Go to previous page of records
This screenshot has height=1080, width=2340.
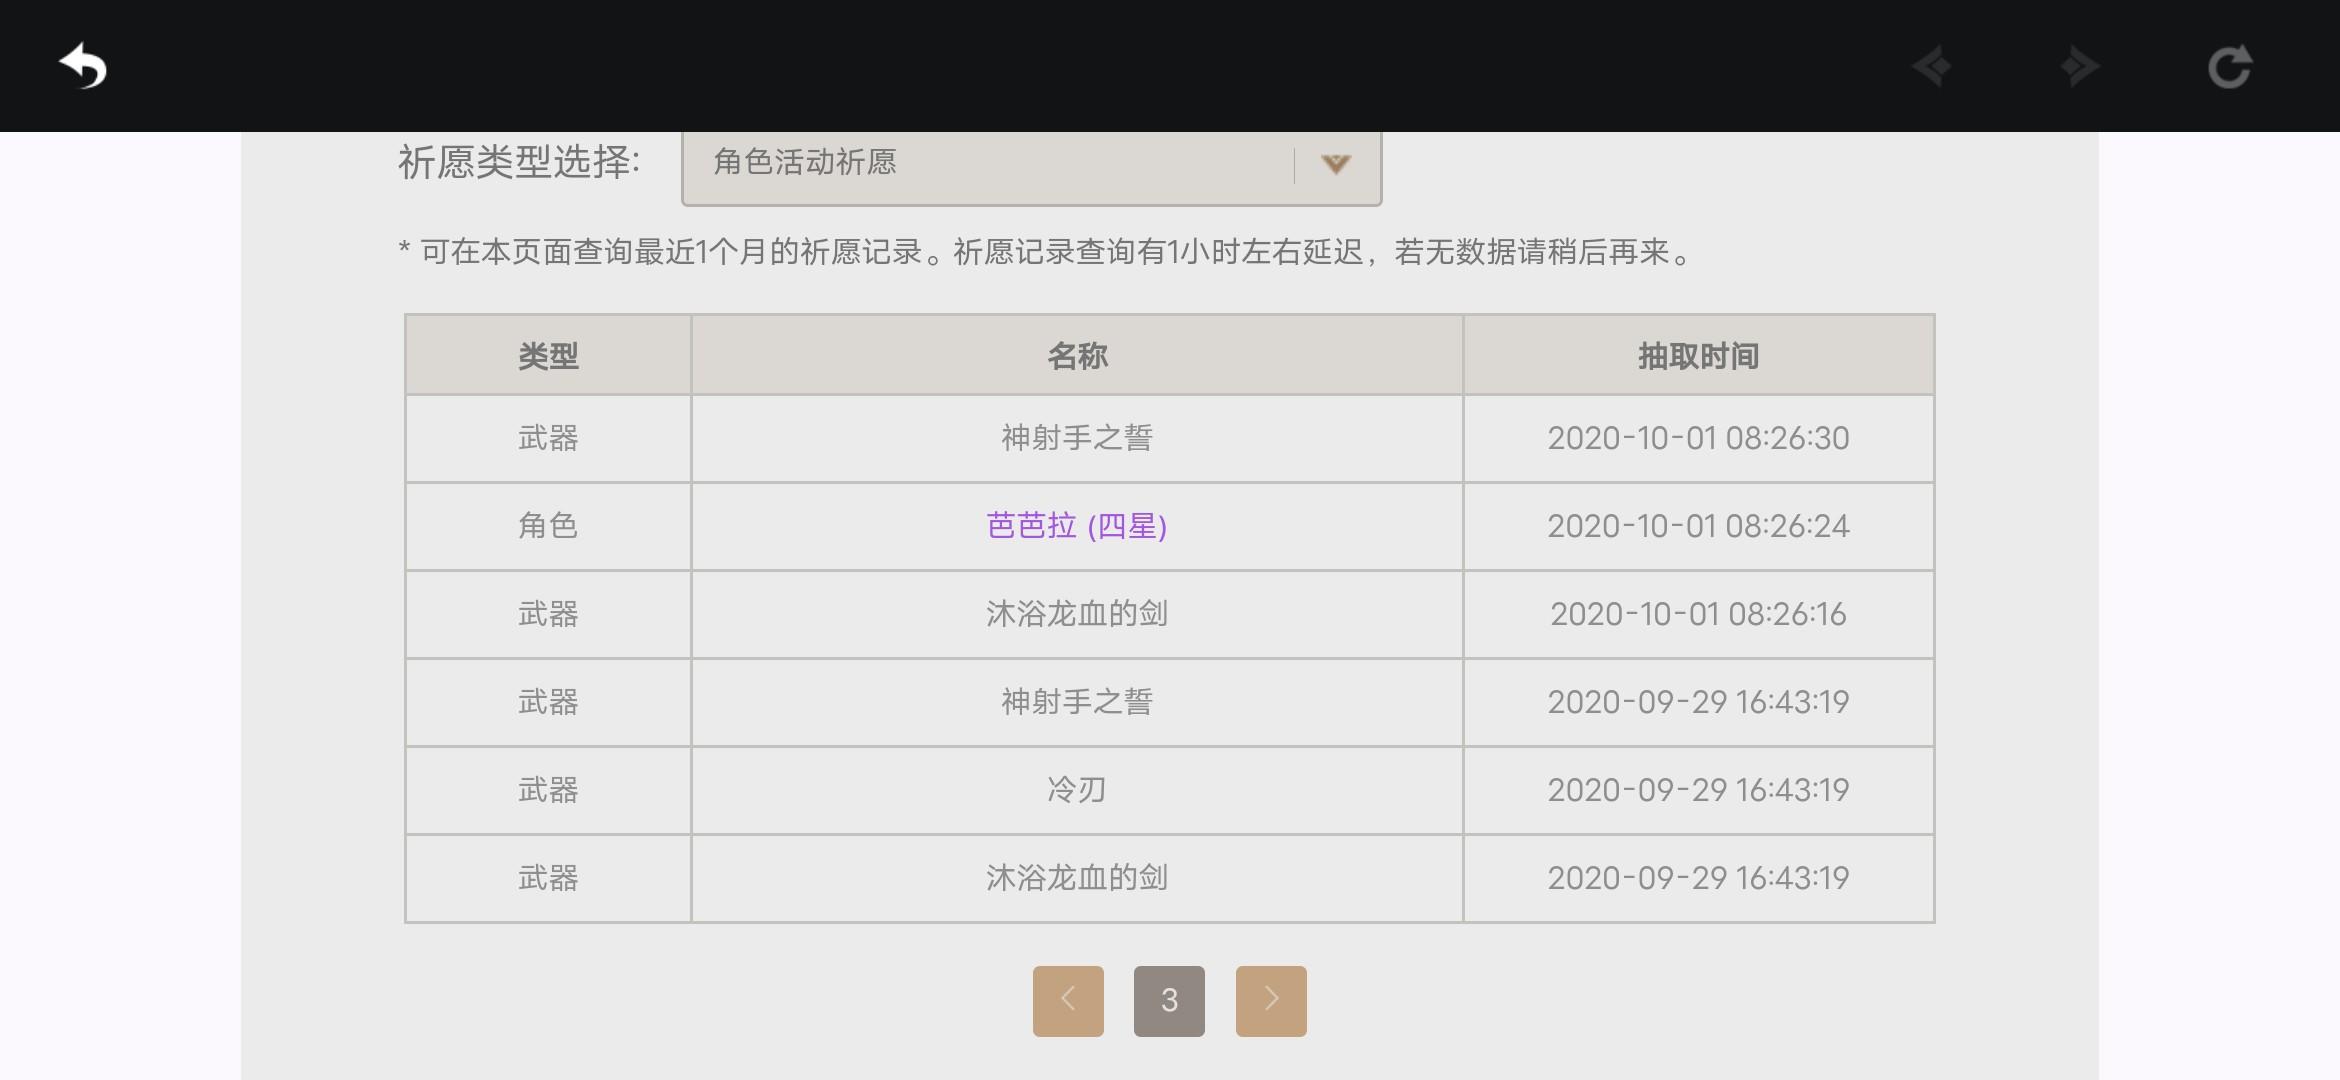pos(1068,1000)
